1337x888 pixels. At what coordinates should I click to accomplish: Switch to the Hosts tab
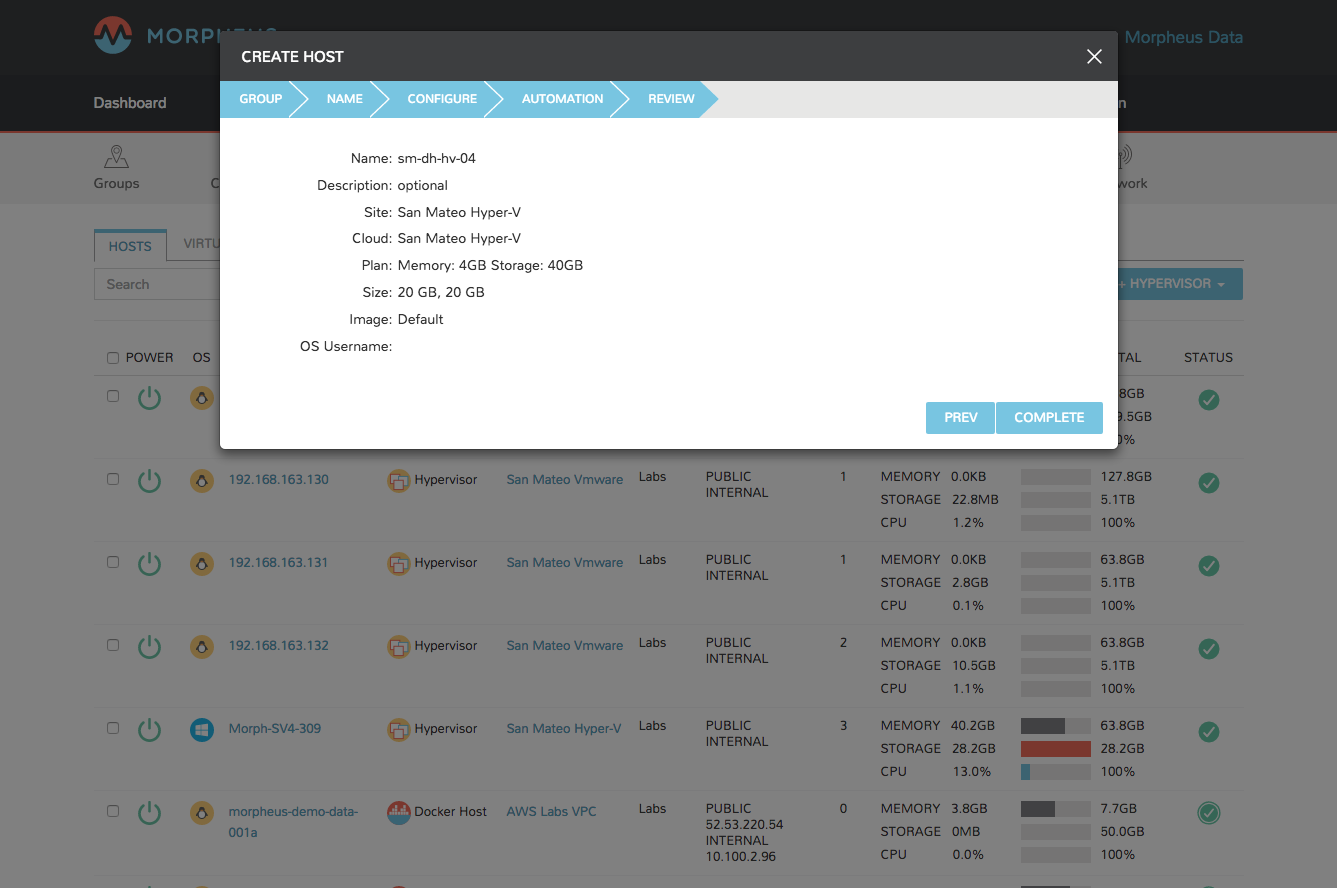click(130, 246)
